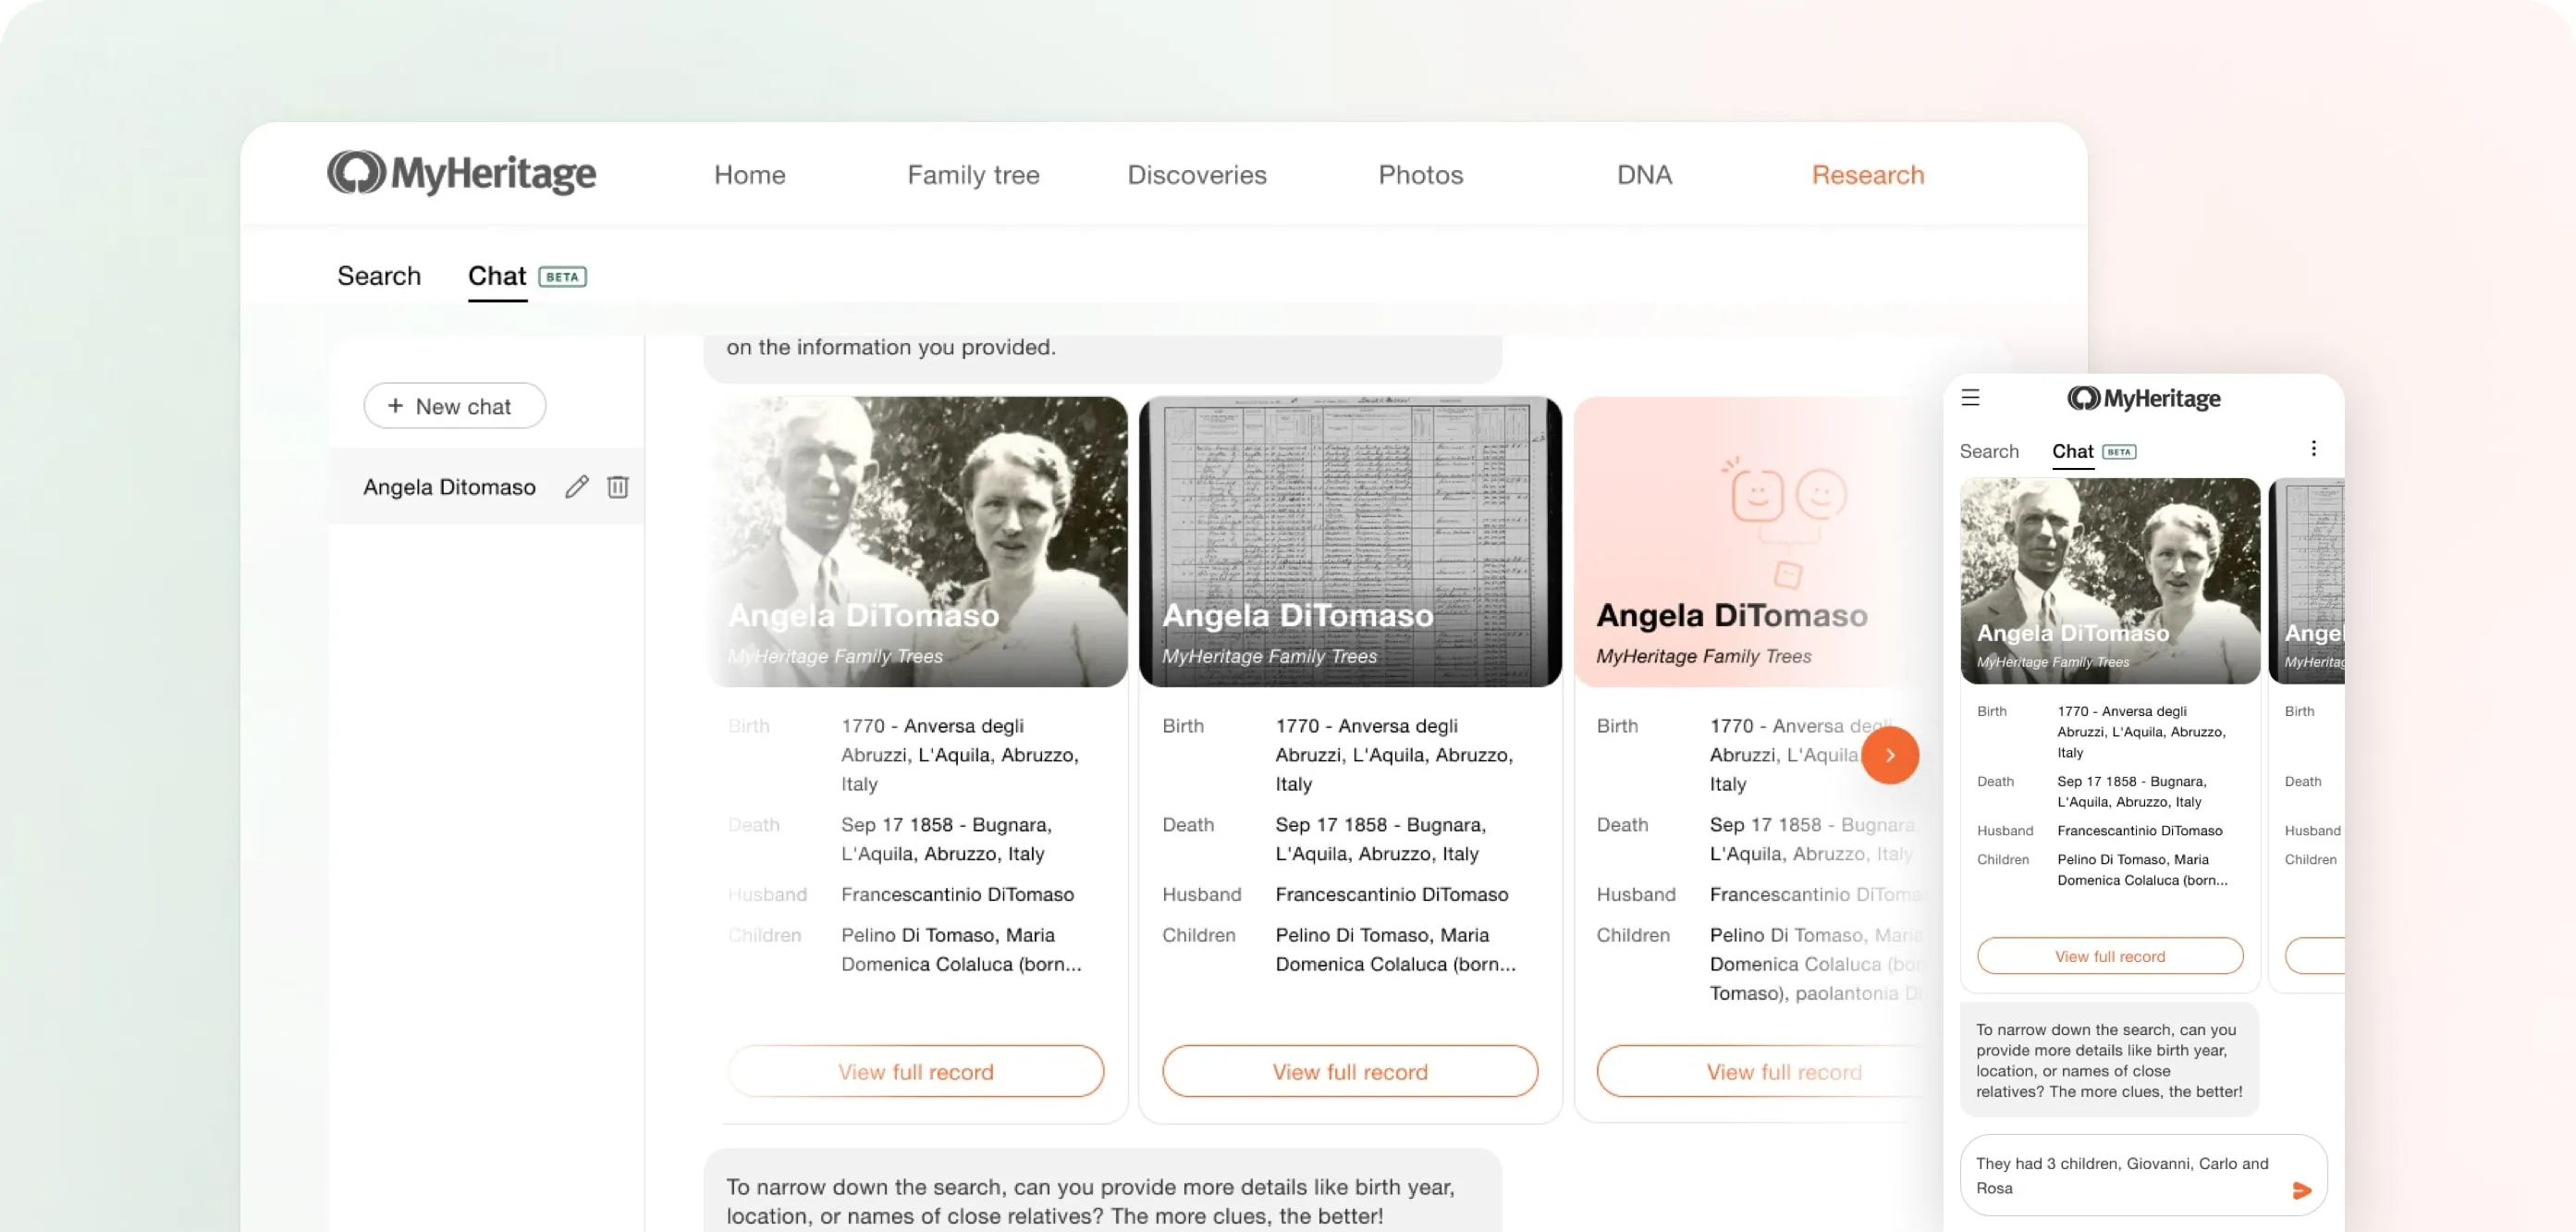2576x1232 pixels.
Task: Click the 'To narrow down the search' desktop message
Action: click(1102, 1192)
